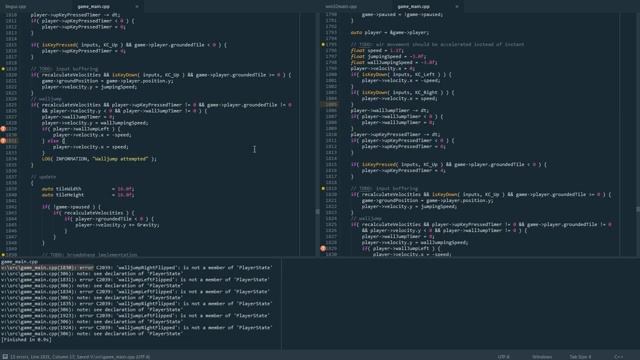The height and width of the screenshot is (360, 640).
Task: Click 'auto tileHeight' line in left pane
Action: (x=88, y=195)
